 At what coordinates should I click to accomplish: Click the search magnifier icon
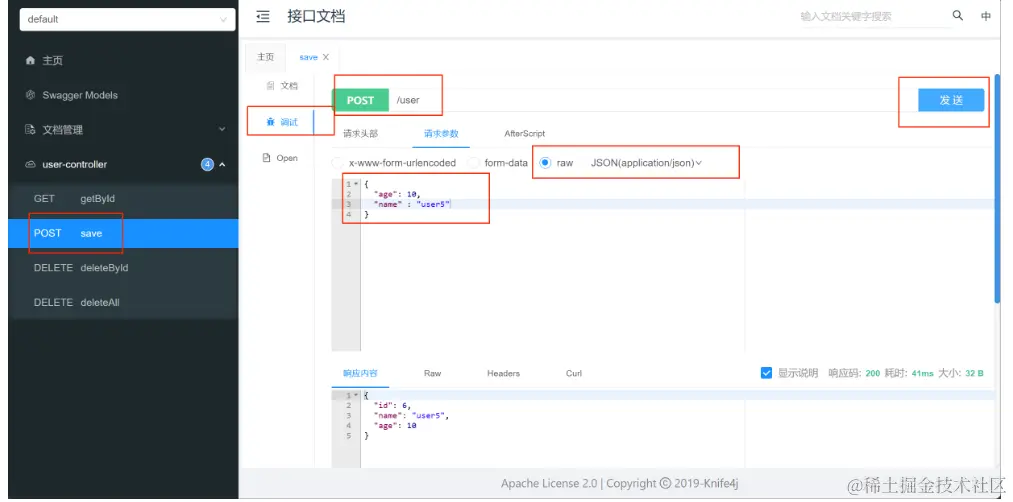(x=957, y=16)
